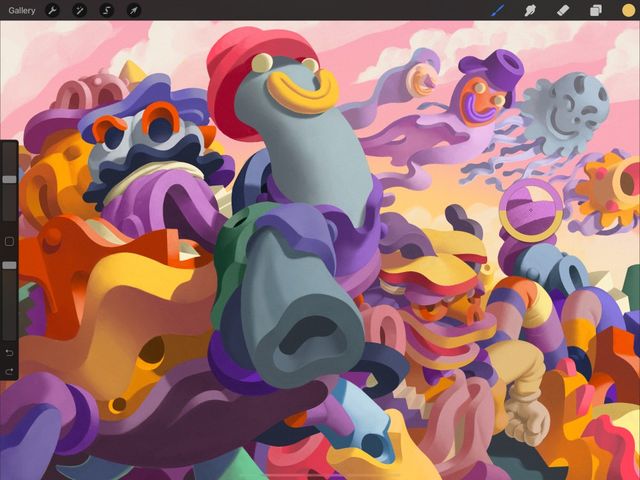Viewport: 640px width, 480px height.
Task: Open the Actions wrench menu
Action: 52,11
